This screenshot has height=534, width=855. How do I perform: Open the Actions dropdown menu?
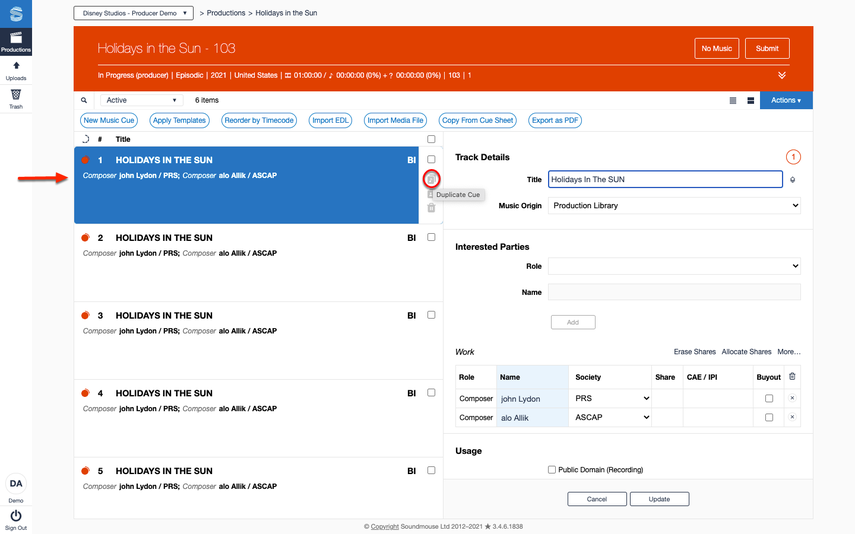pyautogui.click(x=786, y=100)
